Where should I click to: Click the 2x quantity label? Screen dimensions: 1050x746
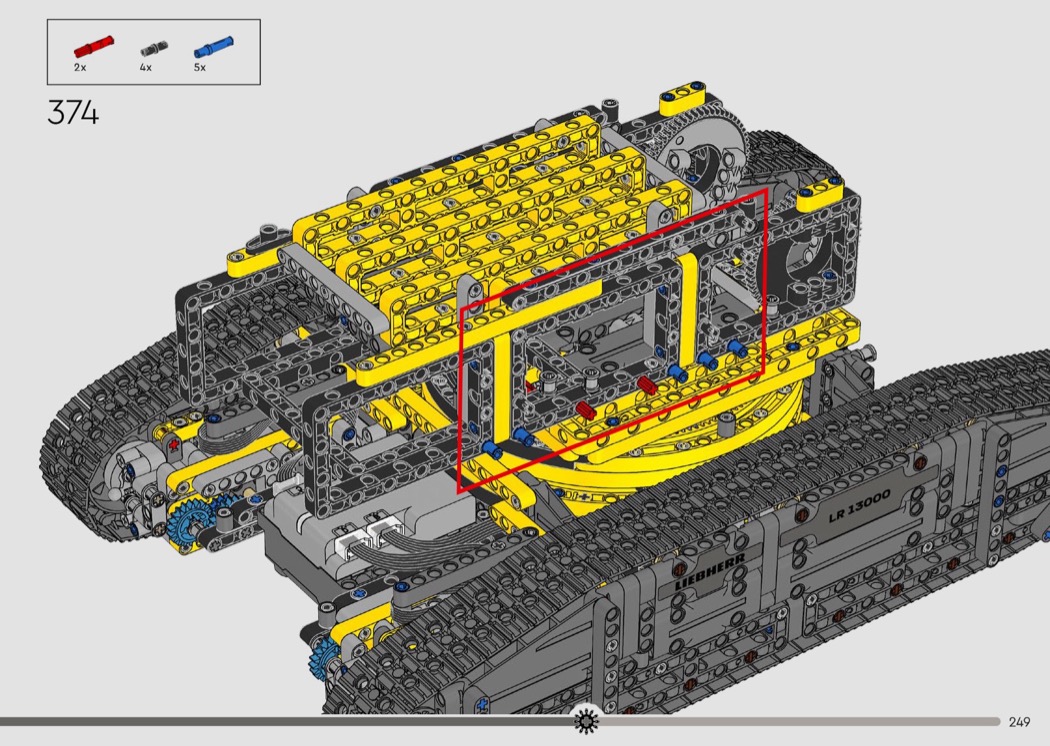click(80, 68)
